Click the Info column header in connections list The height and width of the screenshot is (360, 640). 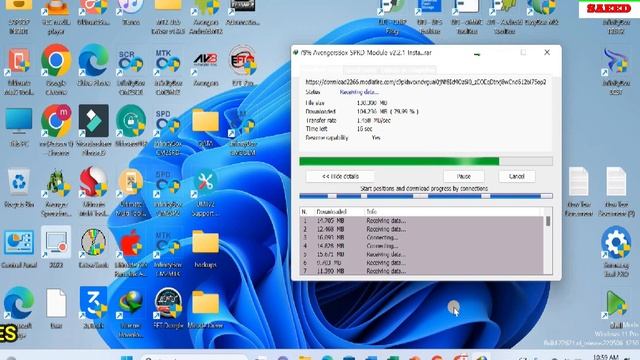pos(371,212)
